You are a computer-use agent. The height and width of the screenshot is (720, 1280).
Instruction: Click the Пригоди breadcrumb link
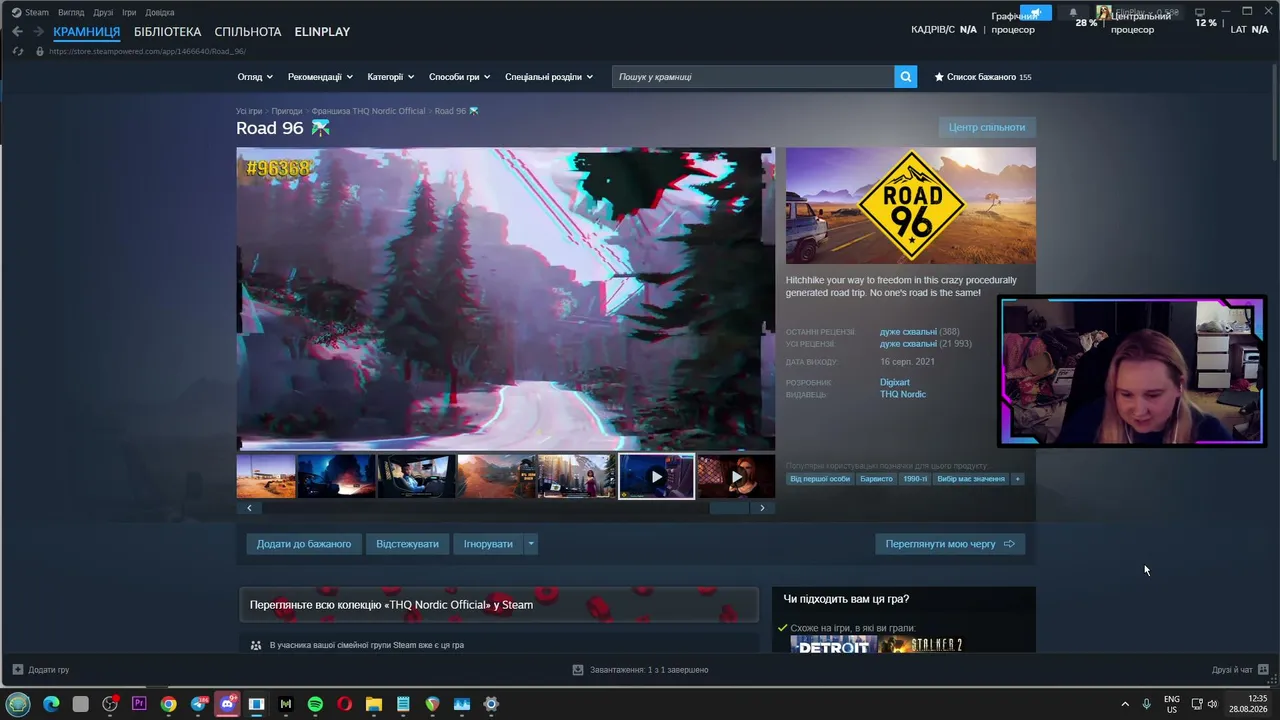(286, 111)
